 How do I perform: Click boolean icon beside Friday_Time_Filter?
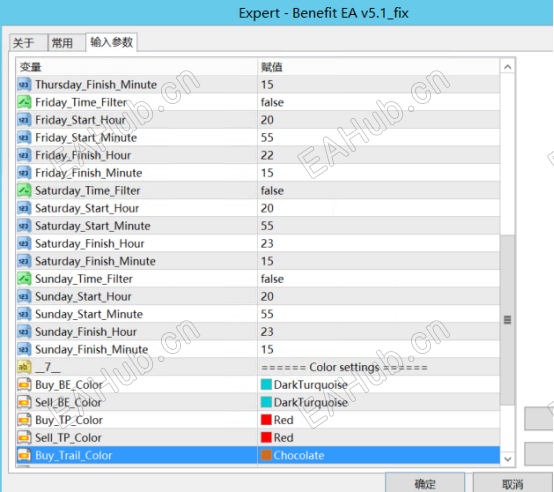pos(24,102)
